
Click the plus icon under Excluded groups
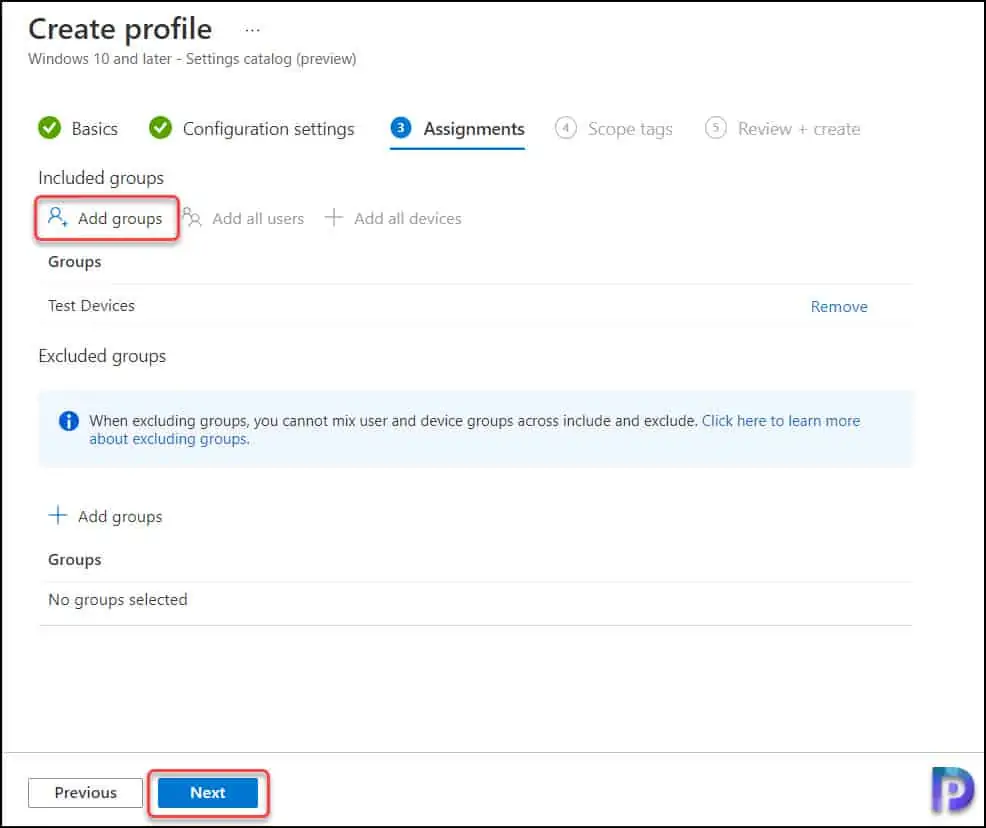tap(57, 515)
